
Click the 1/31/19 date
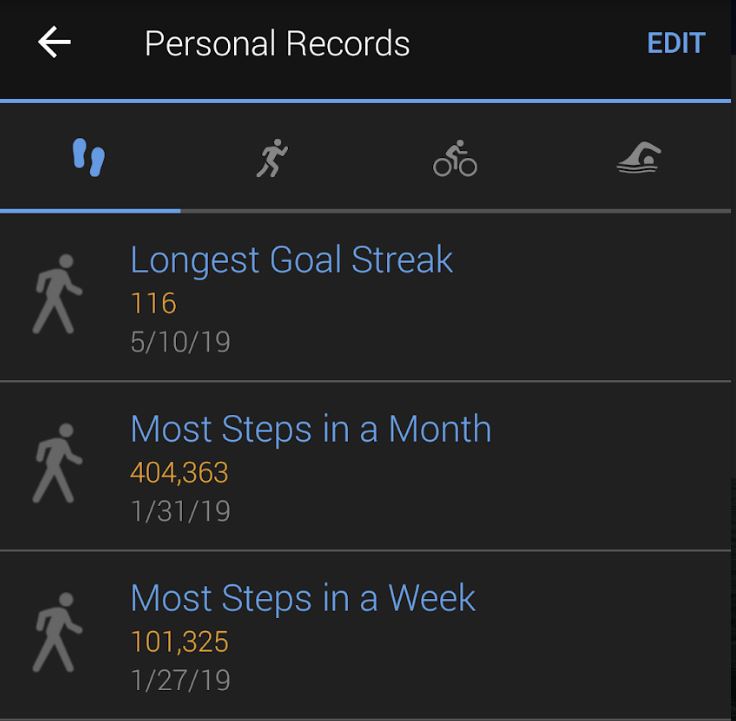coord(181,511)
